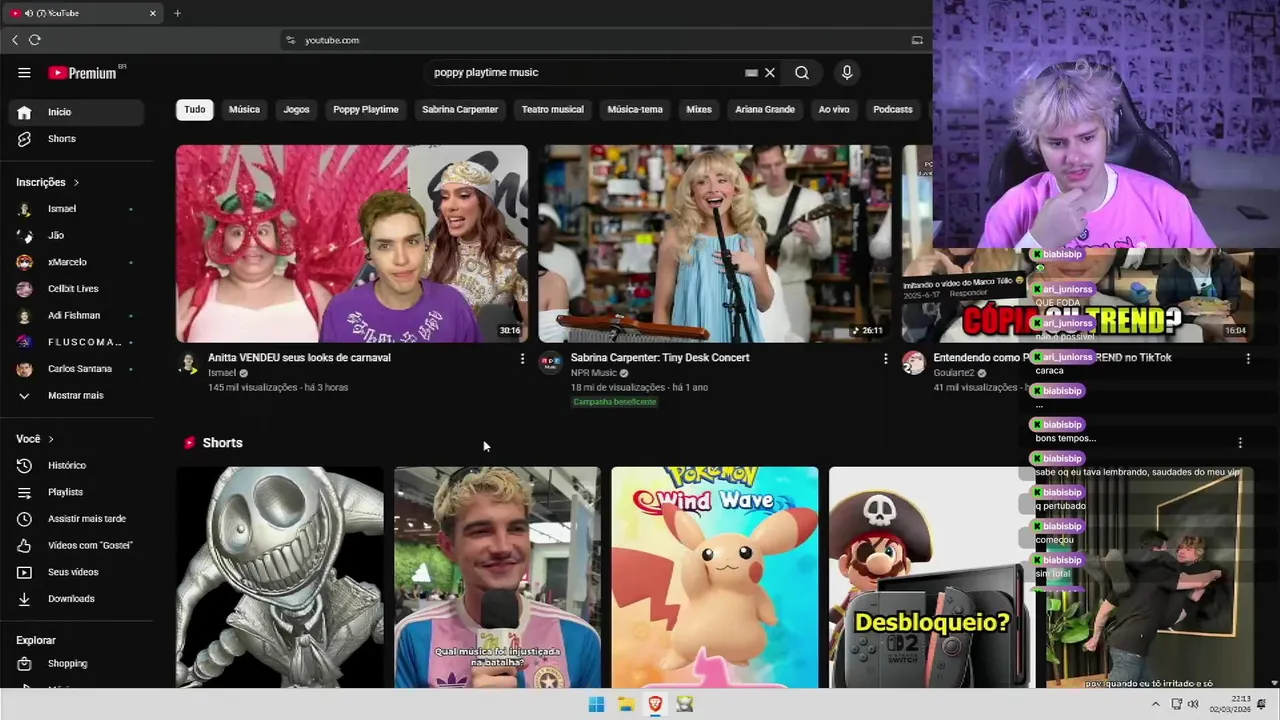This screenshot has width=1280, height=720.
Task: Open the Brave browser taskbar icon
Action: [655, 704]
